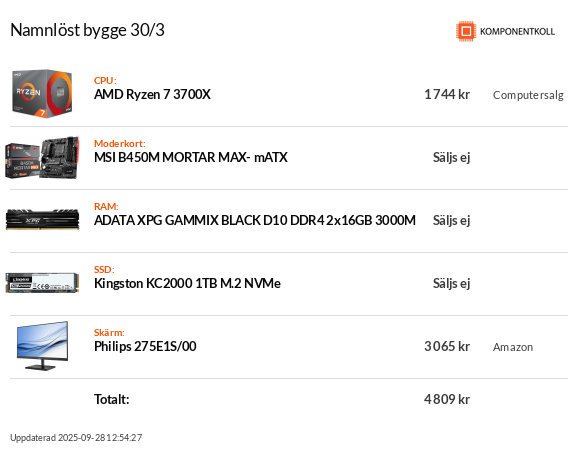Click the Computersalg retailer link

point(528,95)
